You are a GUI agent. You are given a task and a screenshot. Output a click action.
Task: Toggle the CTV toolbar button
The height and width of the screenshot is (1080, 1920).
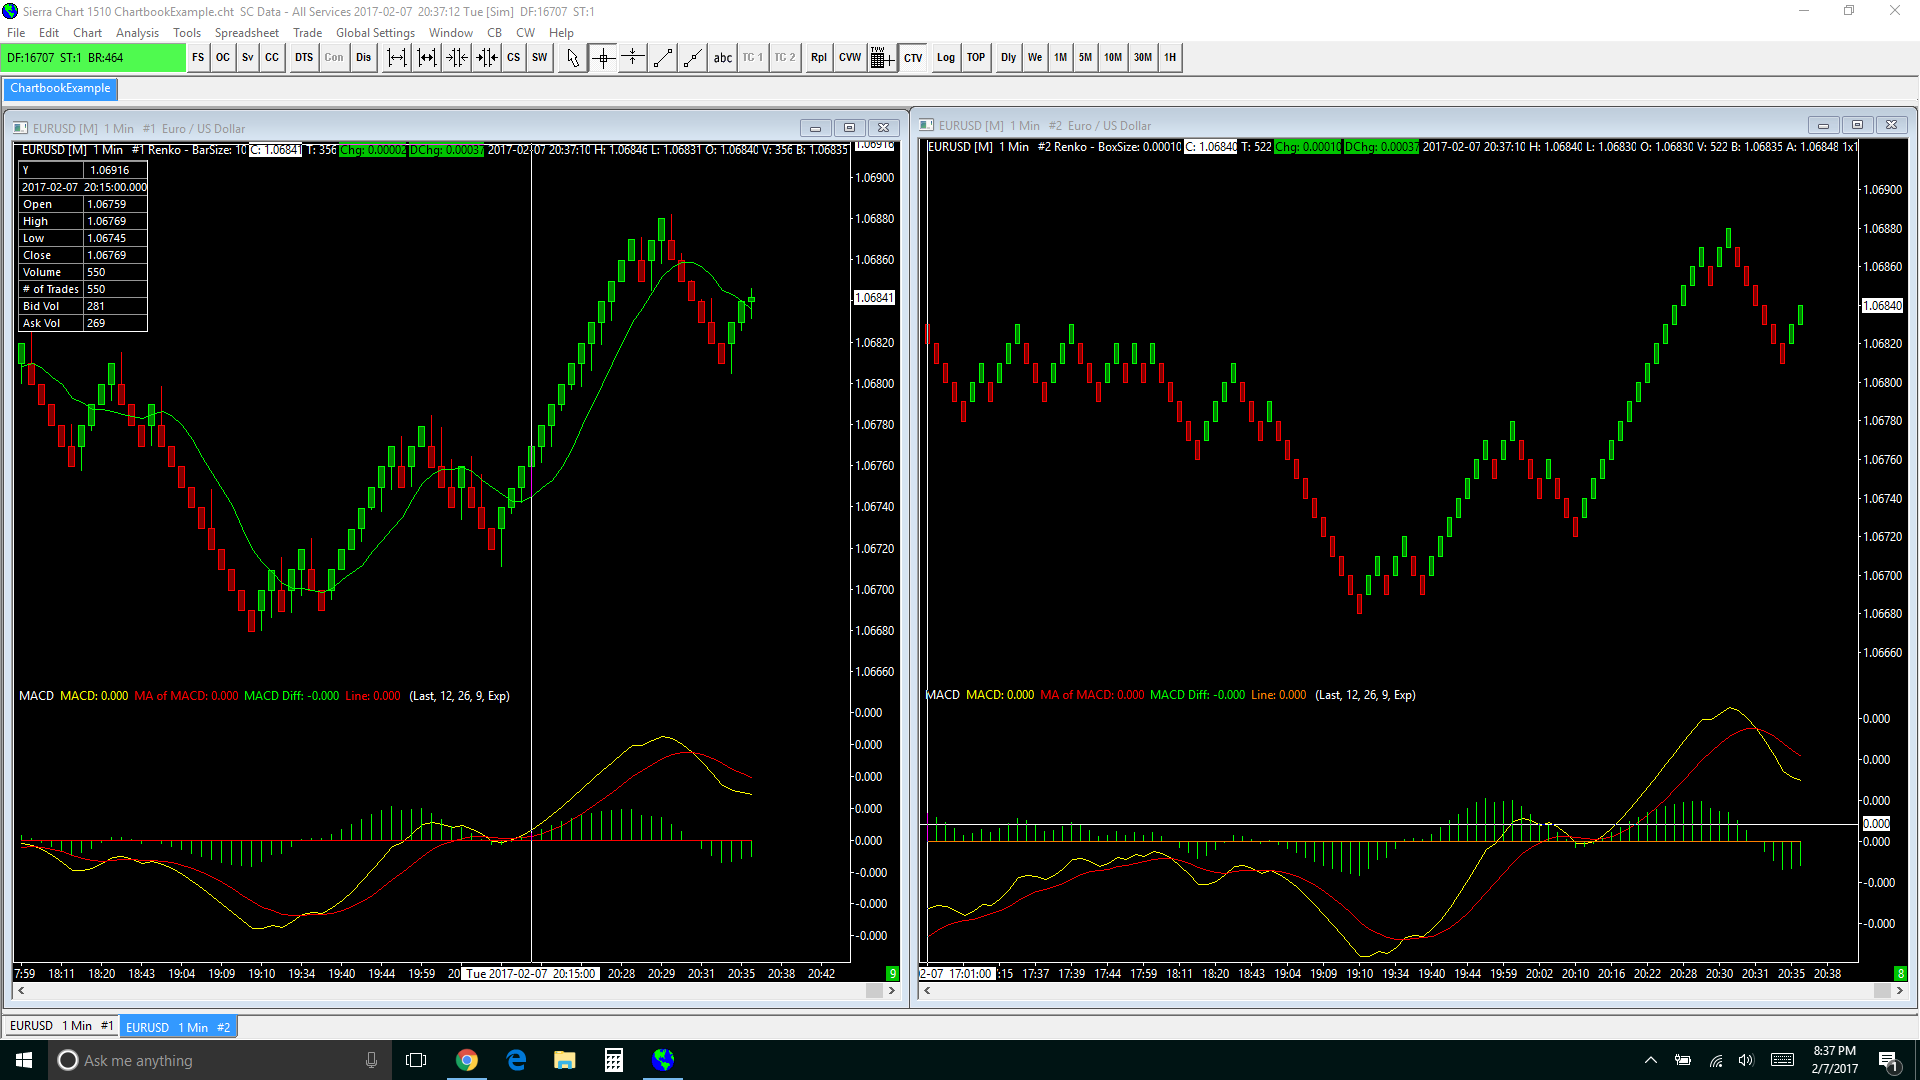click(913, 58)
